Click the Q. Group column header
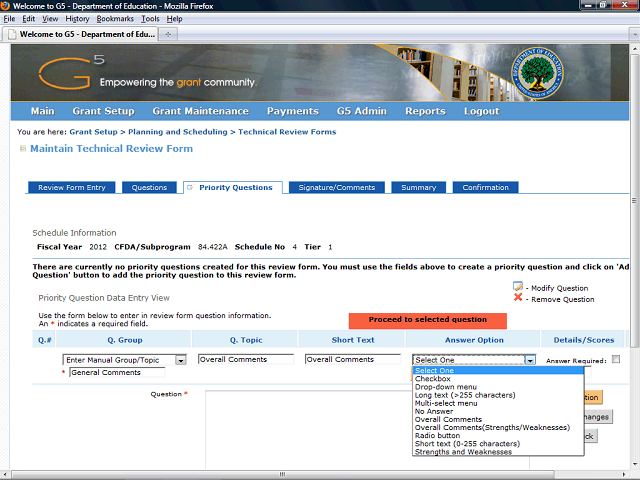The height and width of the screenshot is (480, 640). (124, 340)
